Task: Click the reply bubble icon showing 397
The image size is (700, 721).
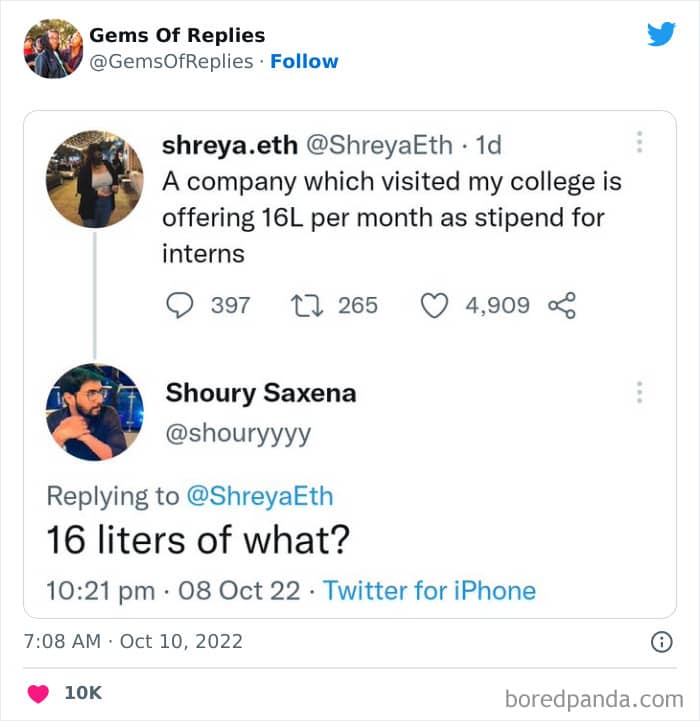Action: click(178, 305)
